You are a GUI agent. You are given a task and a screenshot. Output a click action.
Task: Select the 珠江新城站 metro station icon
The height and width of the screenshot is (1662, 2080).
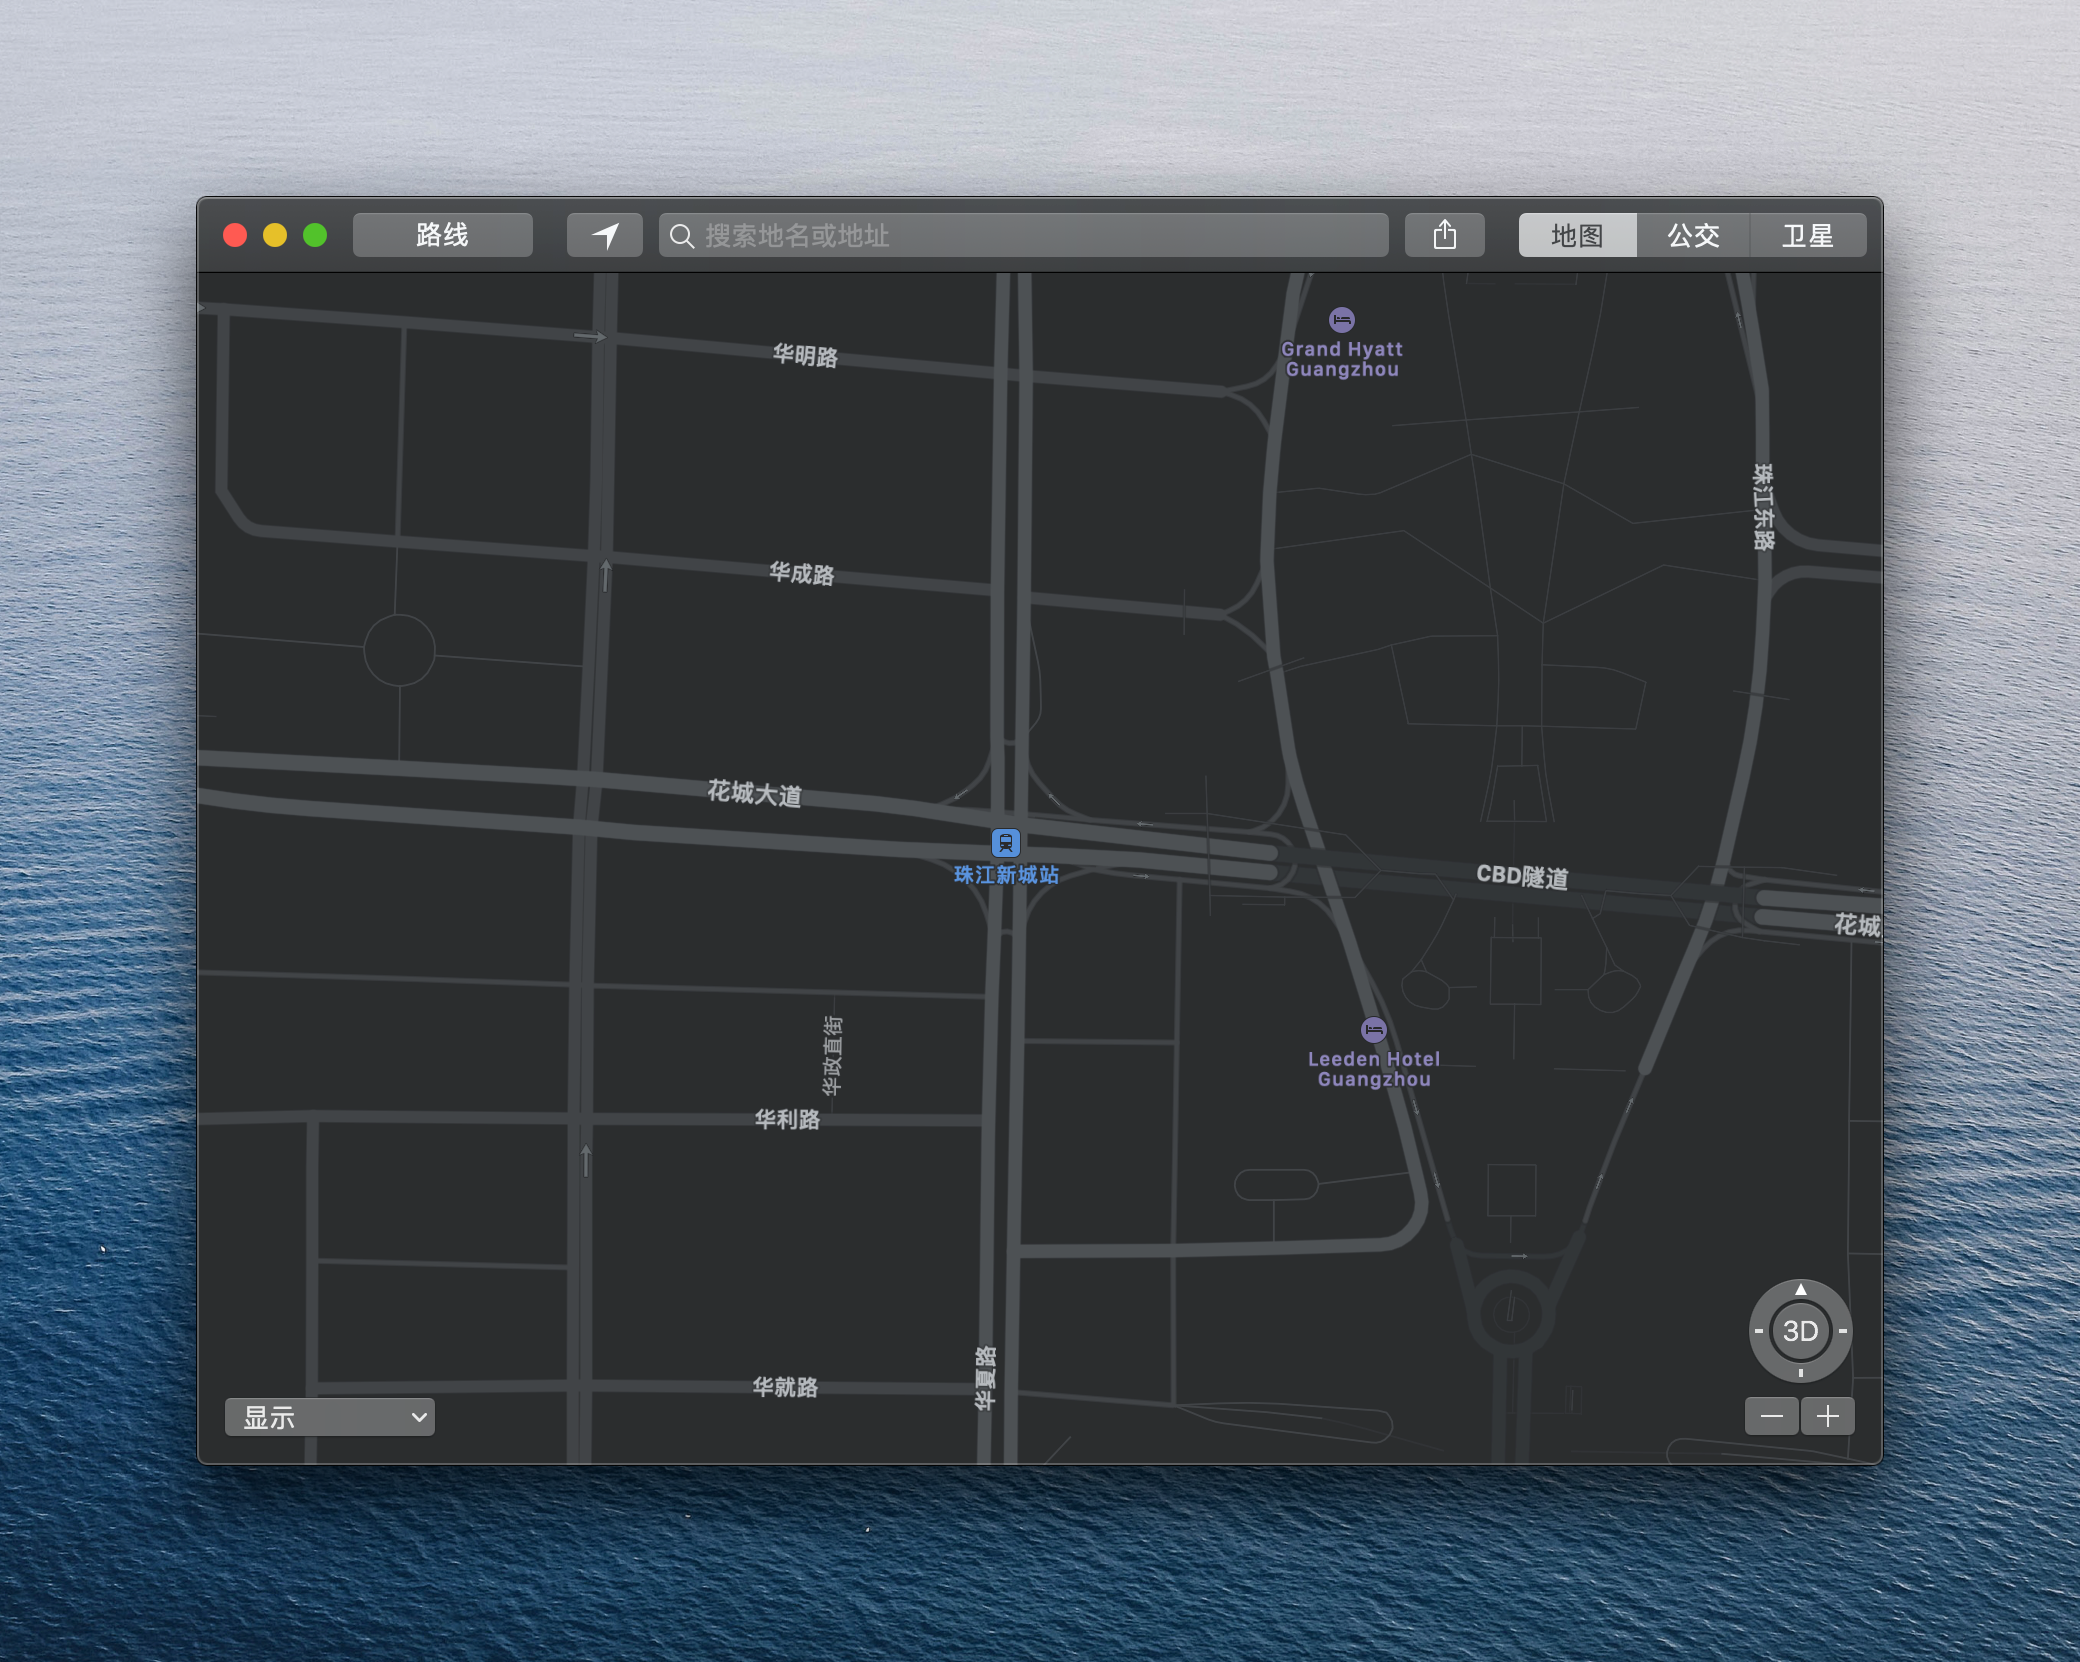click(1005, 843)
